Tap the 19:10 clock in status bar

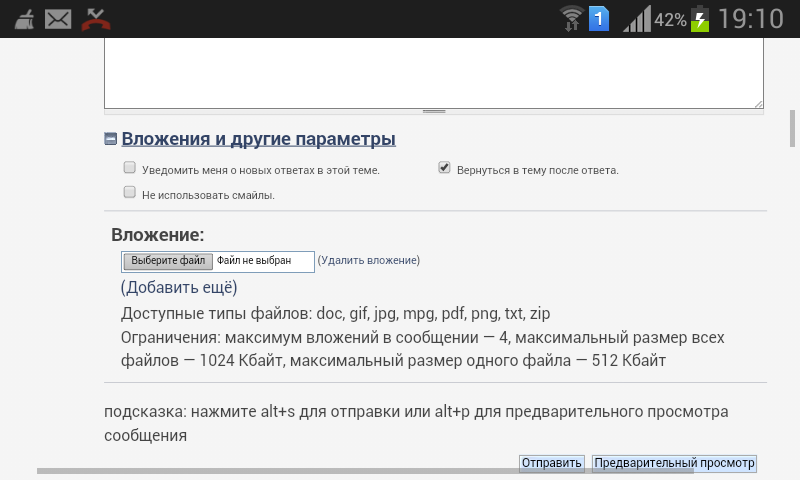point(751,19)
